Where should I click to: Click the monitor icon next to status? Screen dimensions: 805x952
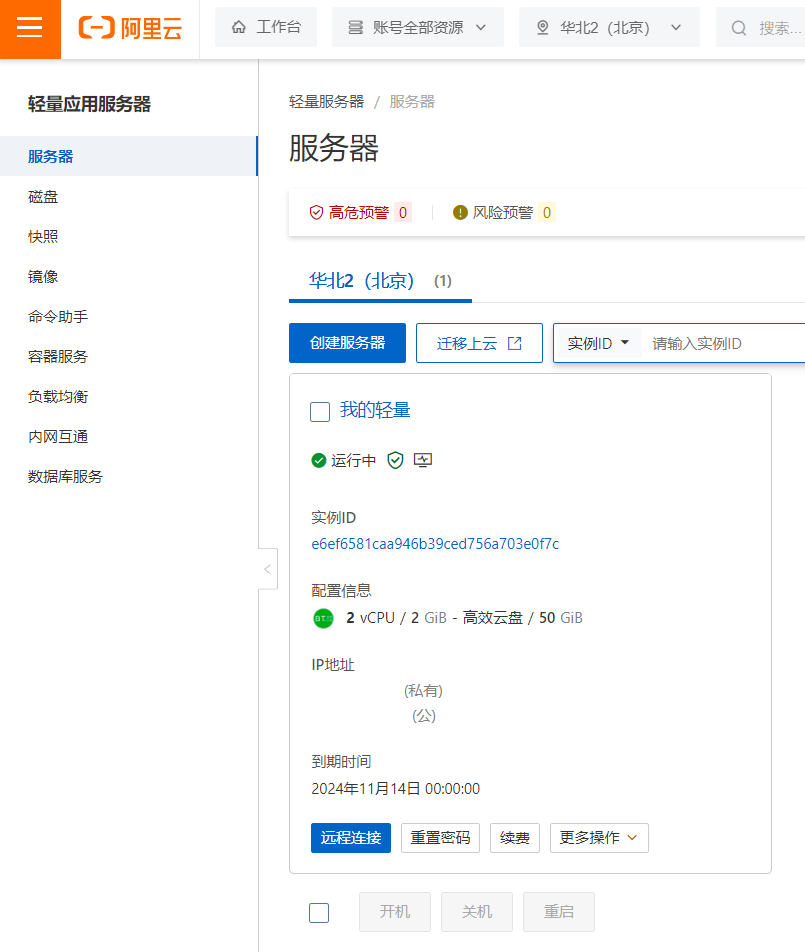point(423,460)
